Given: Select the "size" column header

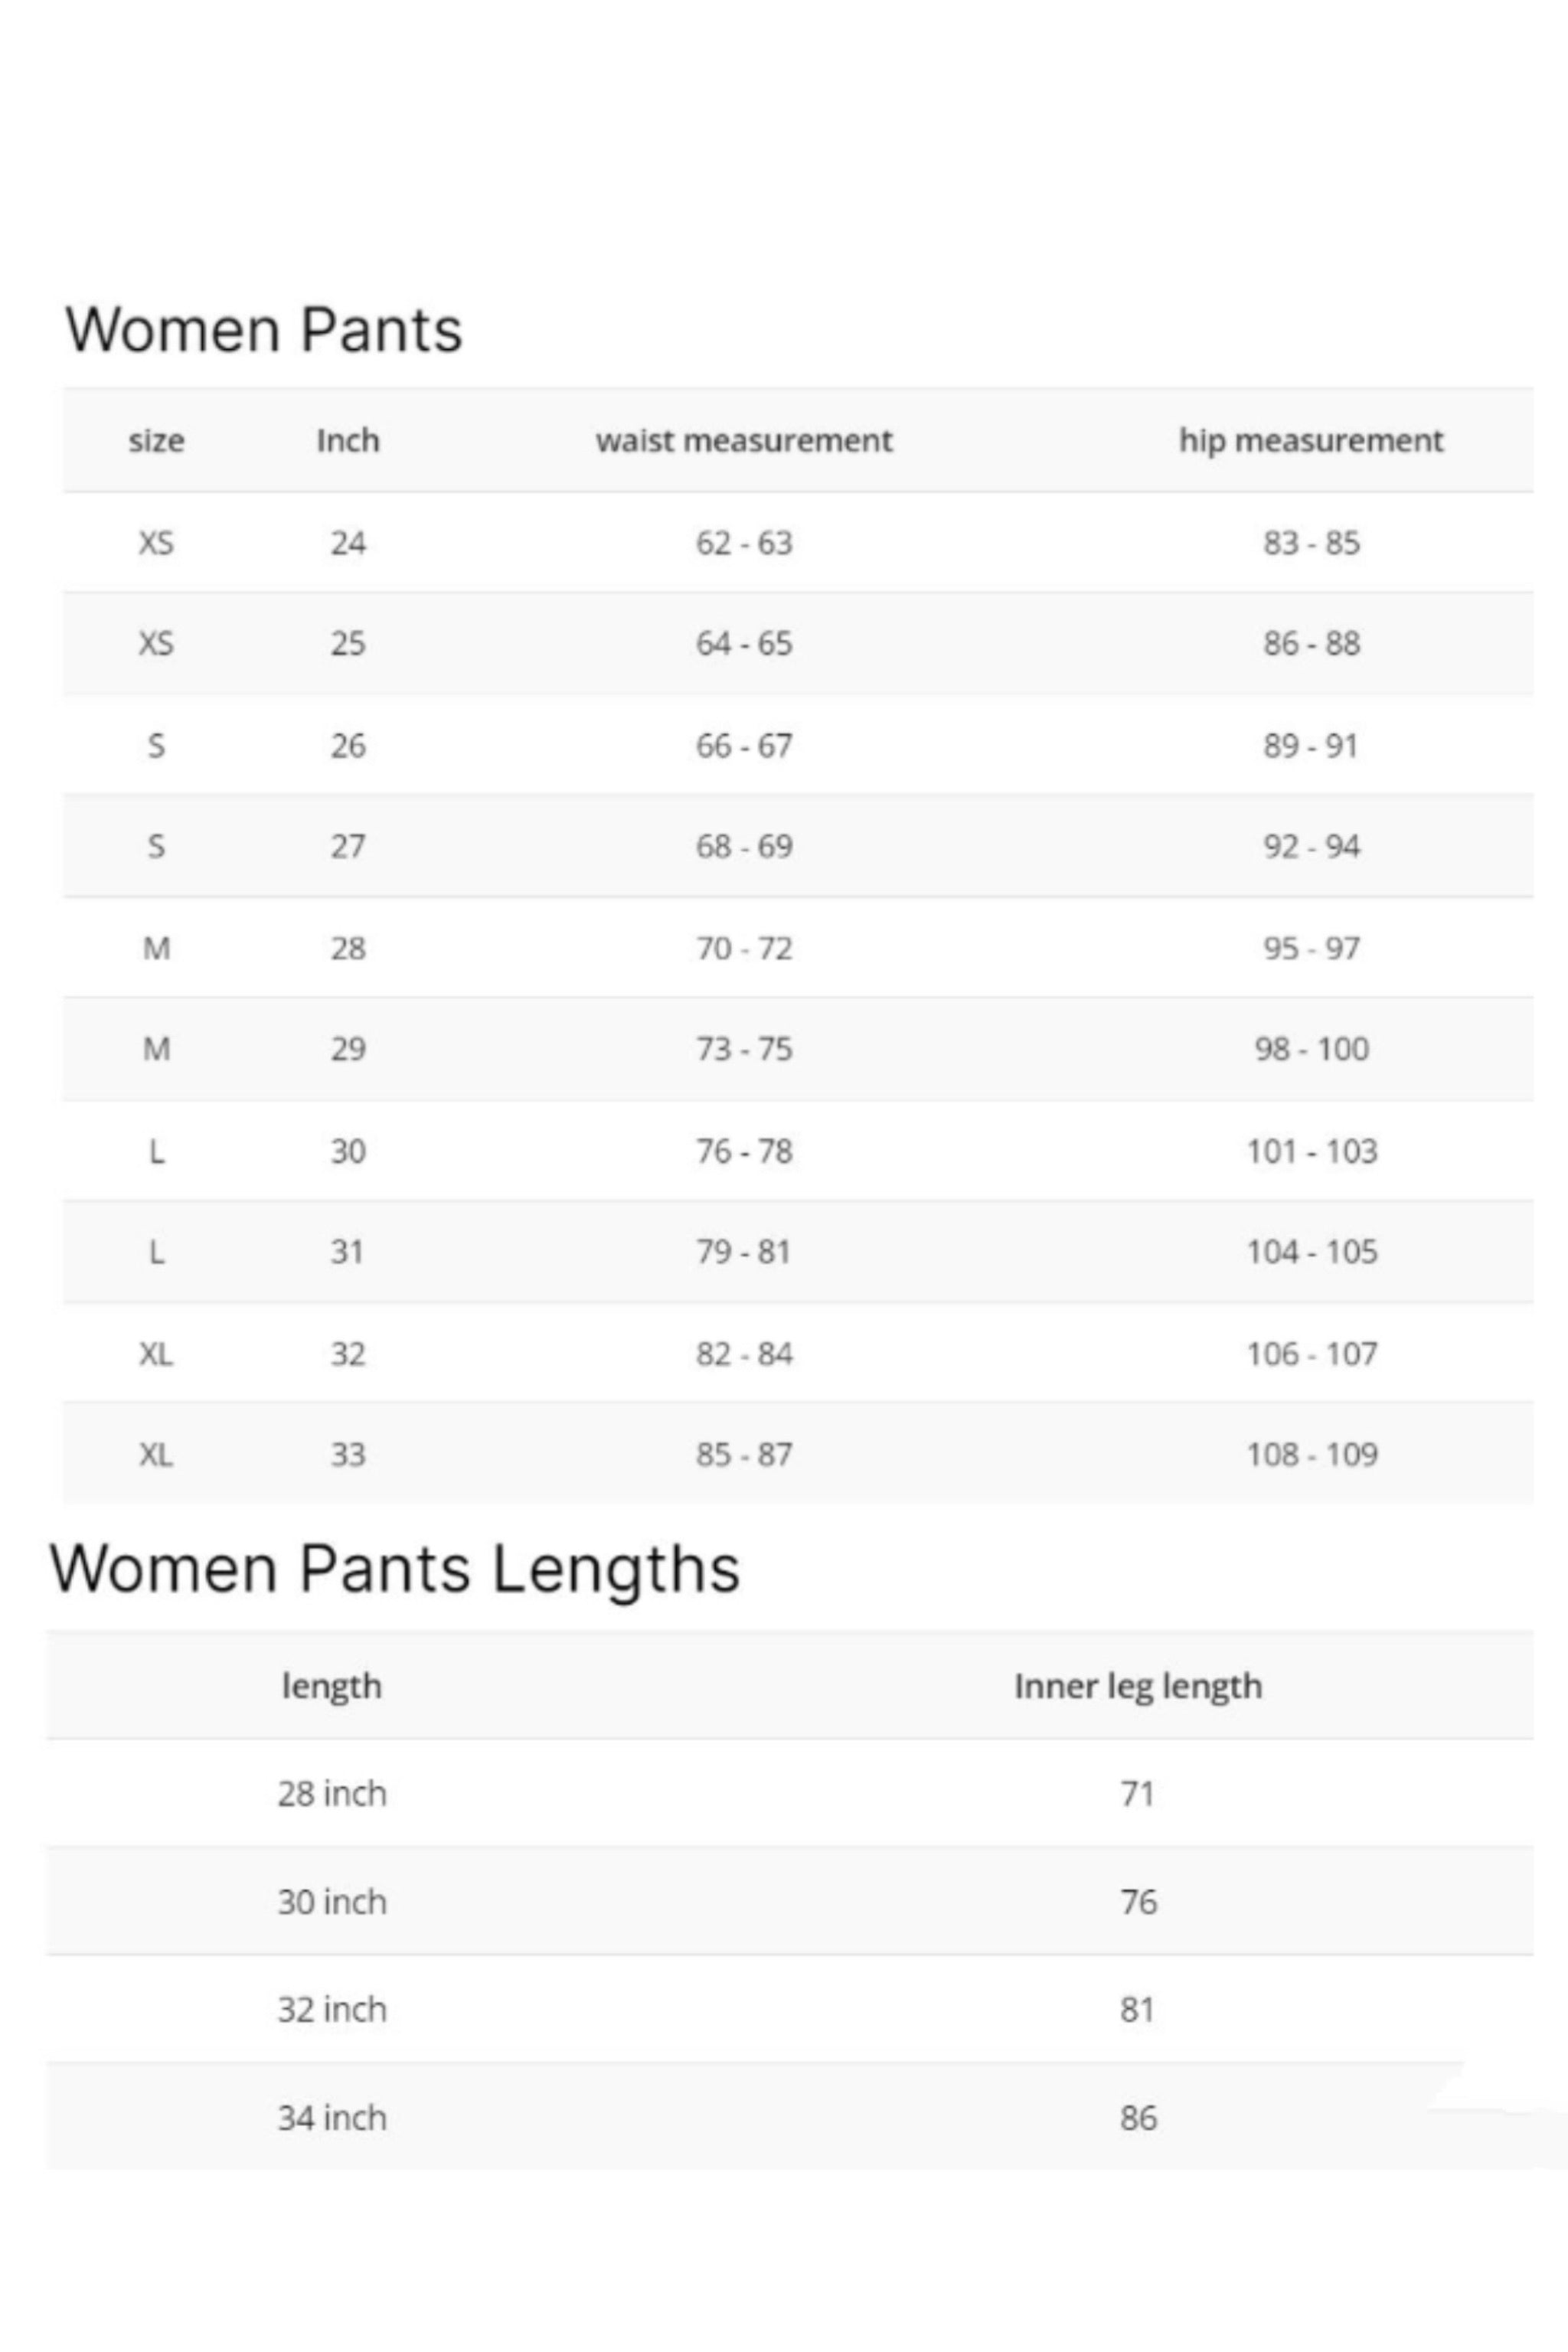Looking at the screenshot, I should pyautogui.click(x=156, y=441).
